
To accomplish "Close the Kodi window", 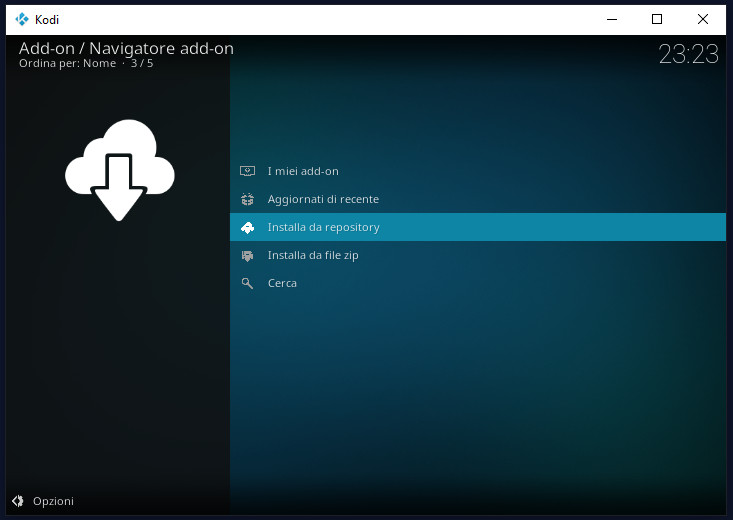I will point(703,19).
